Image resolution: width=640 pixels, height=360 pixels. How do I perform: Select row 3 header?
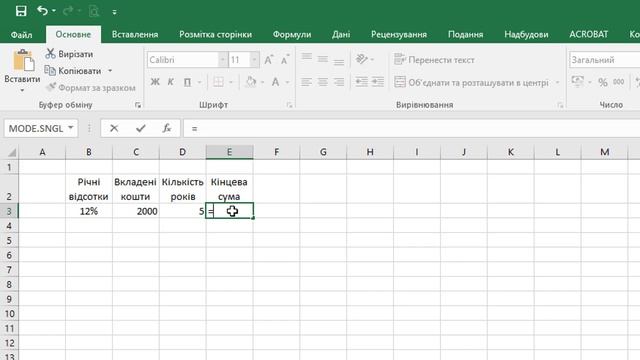[x=9, y=211]
